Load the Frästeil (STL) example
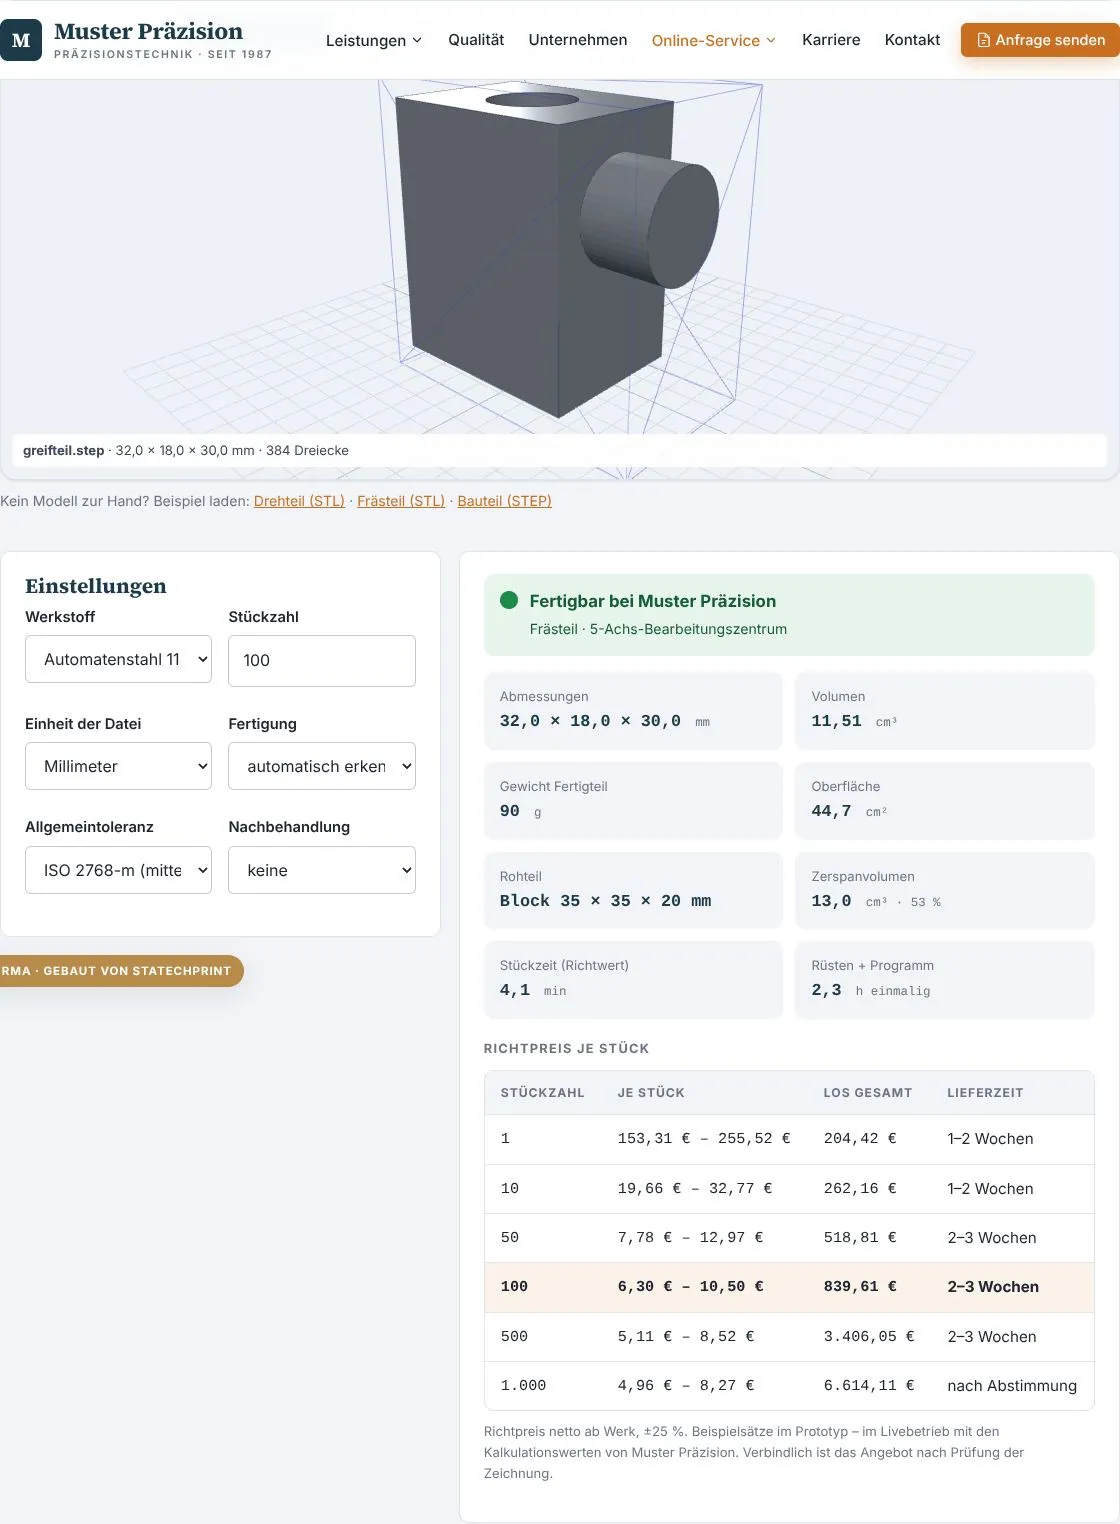Screen dimensions: 1120x1524 pyautogui.click(x=401, y=501)
